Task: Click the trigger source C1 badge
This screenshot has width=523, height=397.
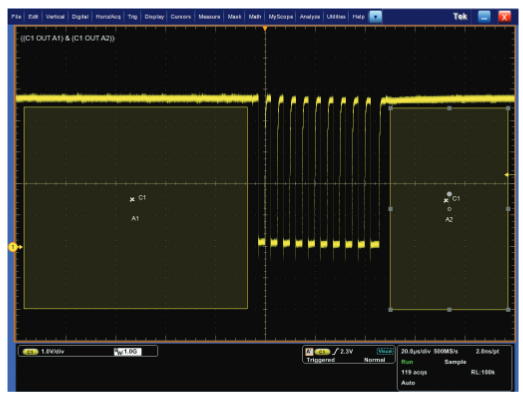Action: [322, 352]
